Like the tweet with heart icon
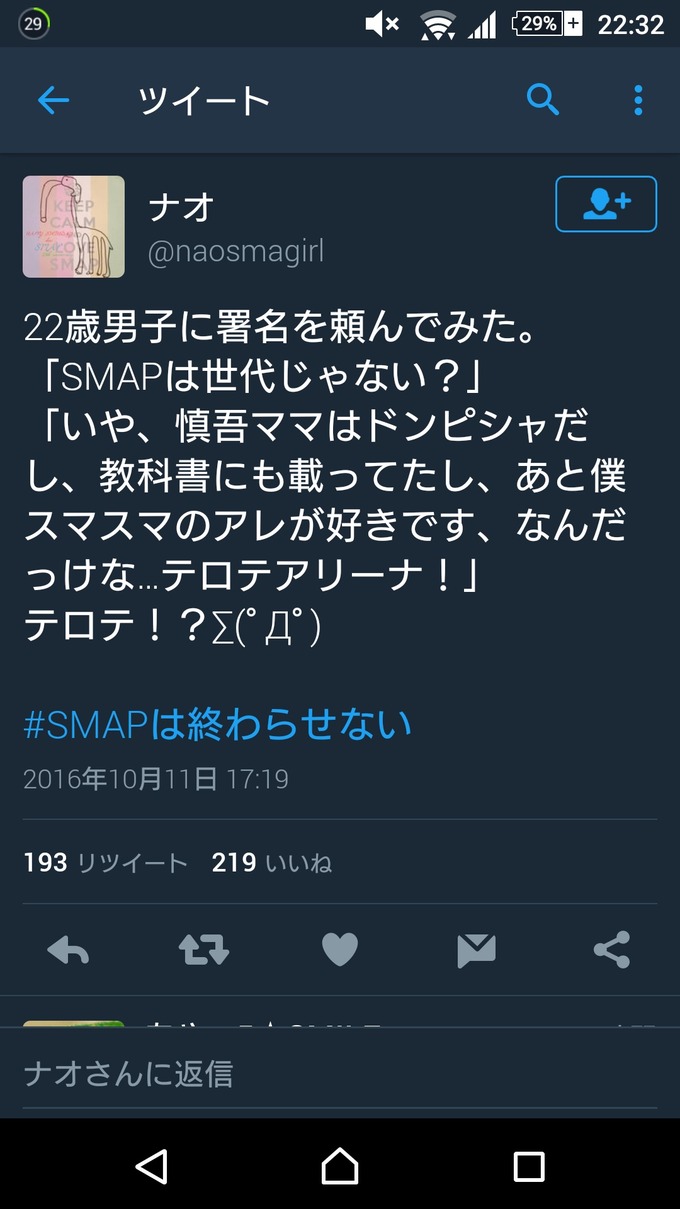This screenshot has width=680, height=1209. [340, 949]
